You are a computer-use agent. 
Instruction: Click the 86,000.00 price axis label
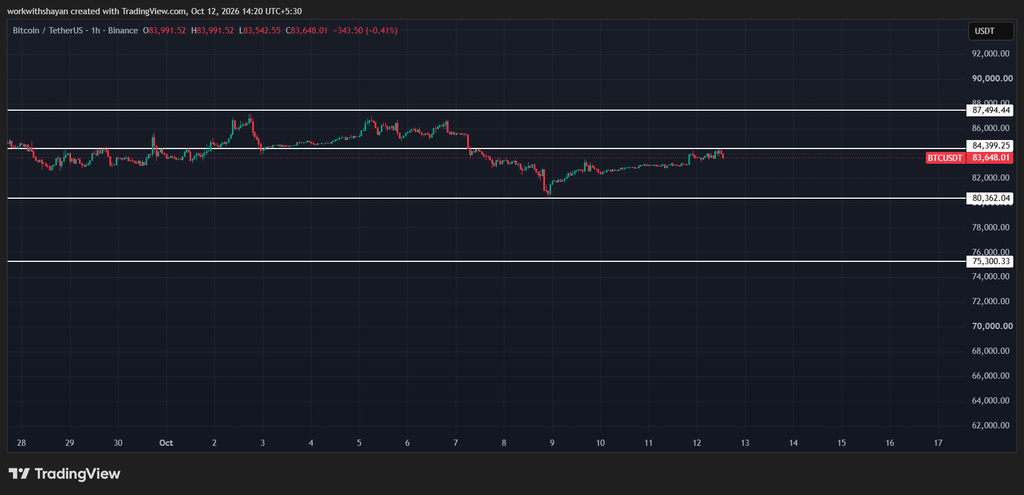point(991,128)
